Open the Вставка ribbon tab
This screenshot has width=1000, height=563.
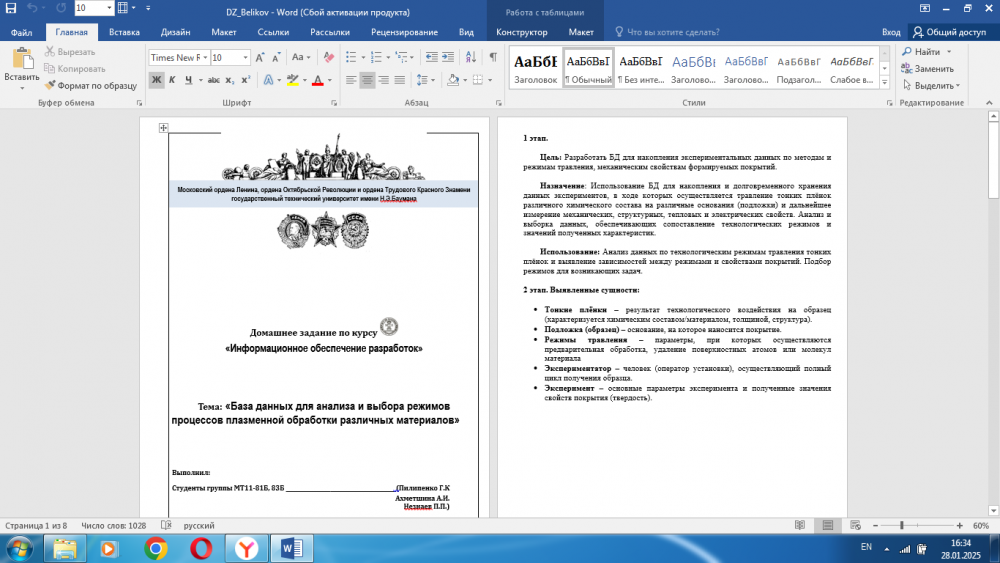[x=124, y=32]
